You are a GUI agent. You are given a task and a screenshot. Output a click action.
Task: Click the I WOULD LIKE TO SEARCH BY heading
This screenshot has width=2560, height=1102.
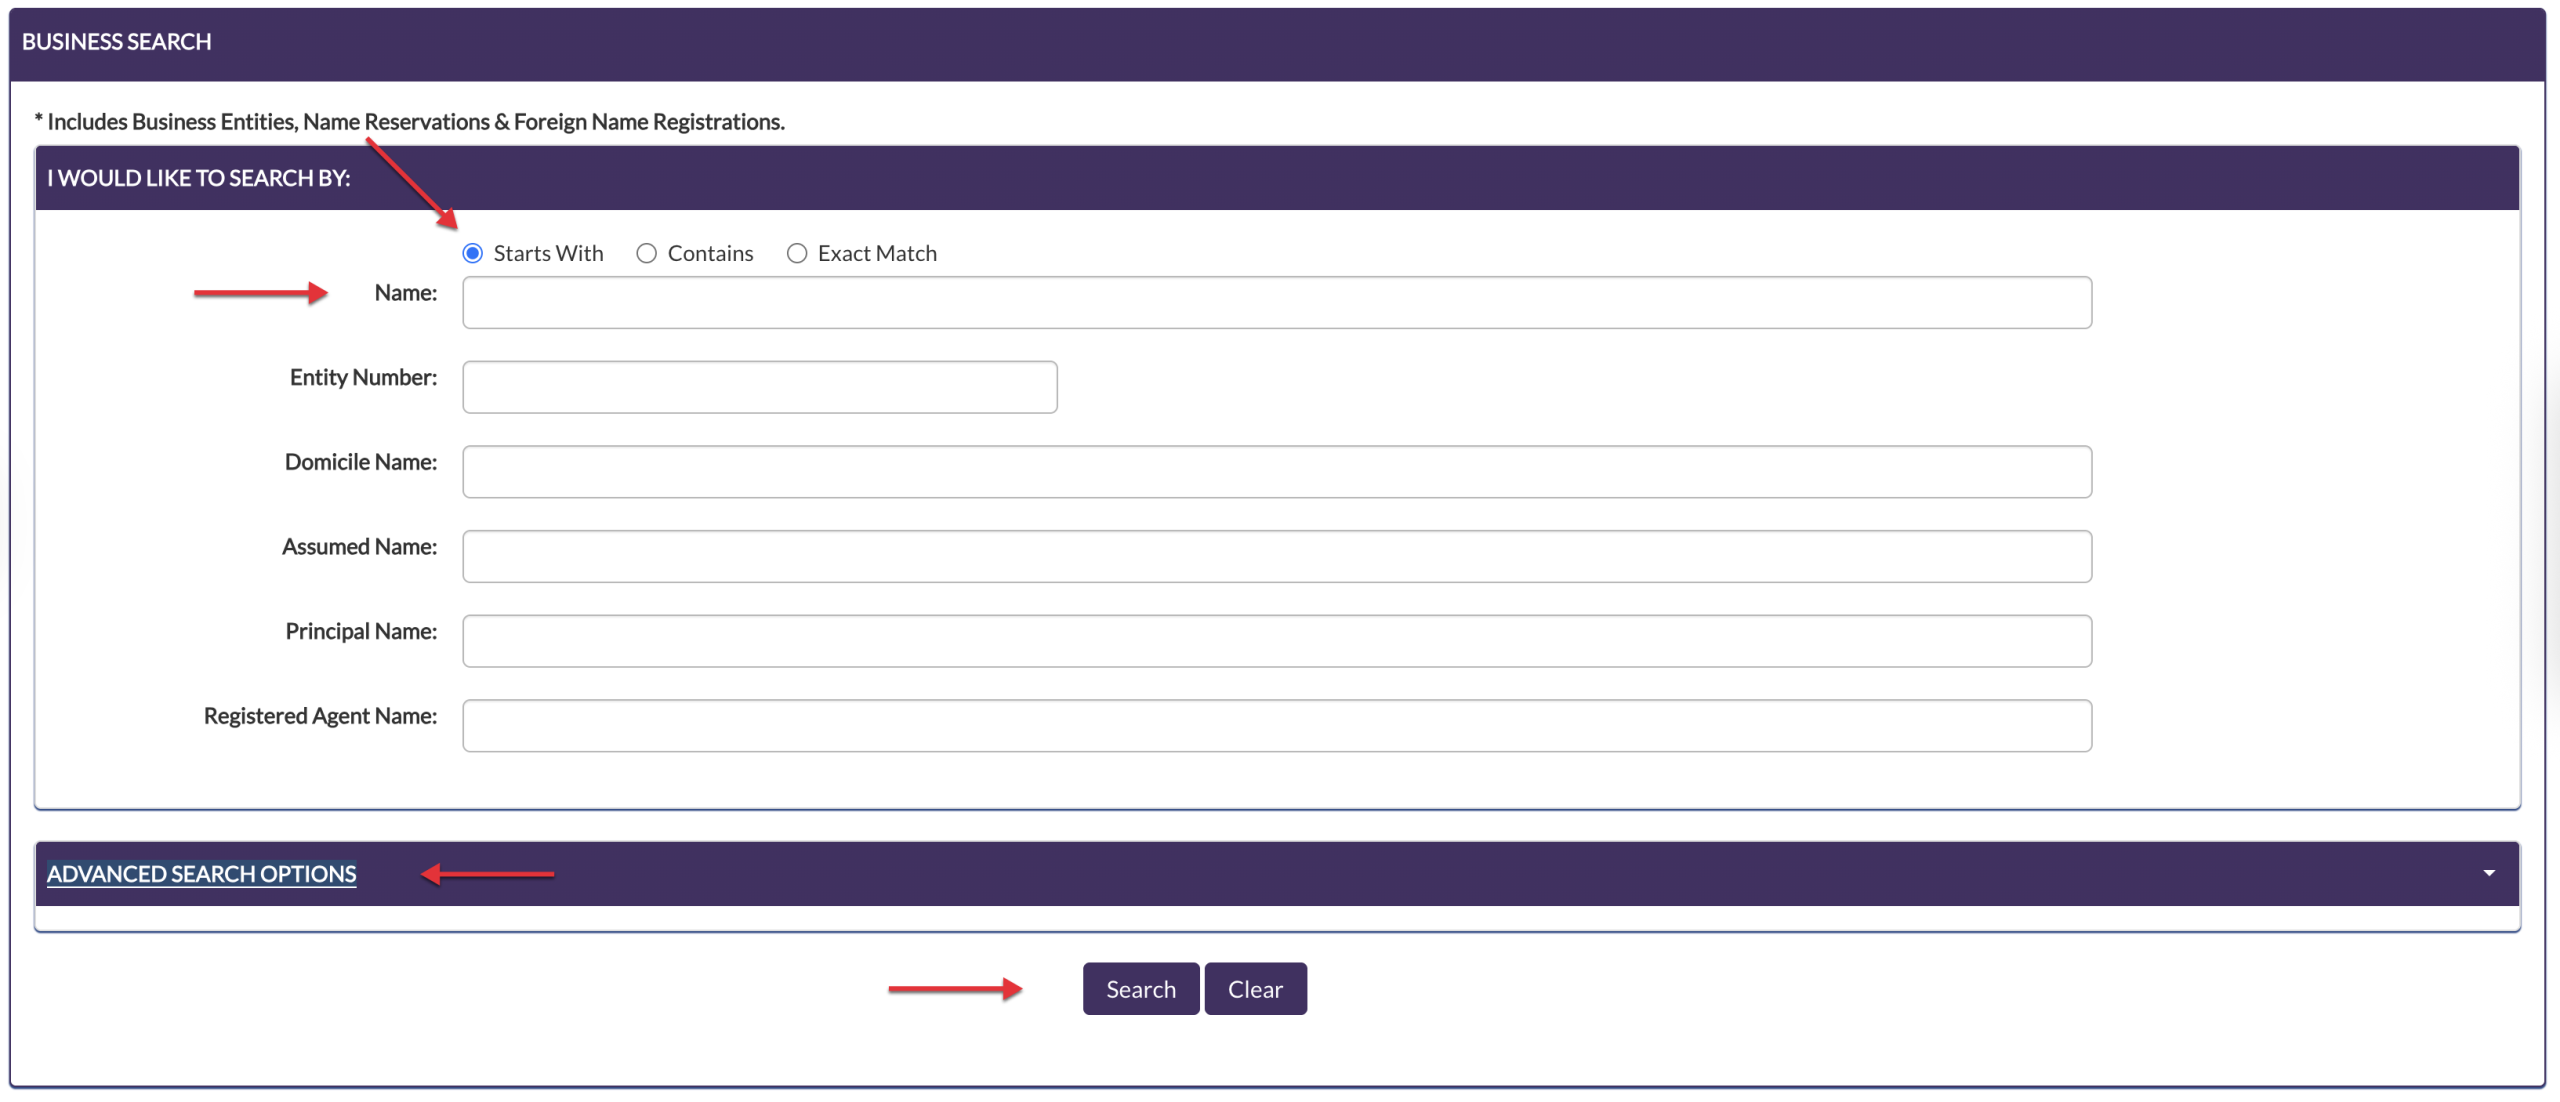pyautogui.click(x=198, y=178)
